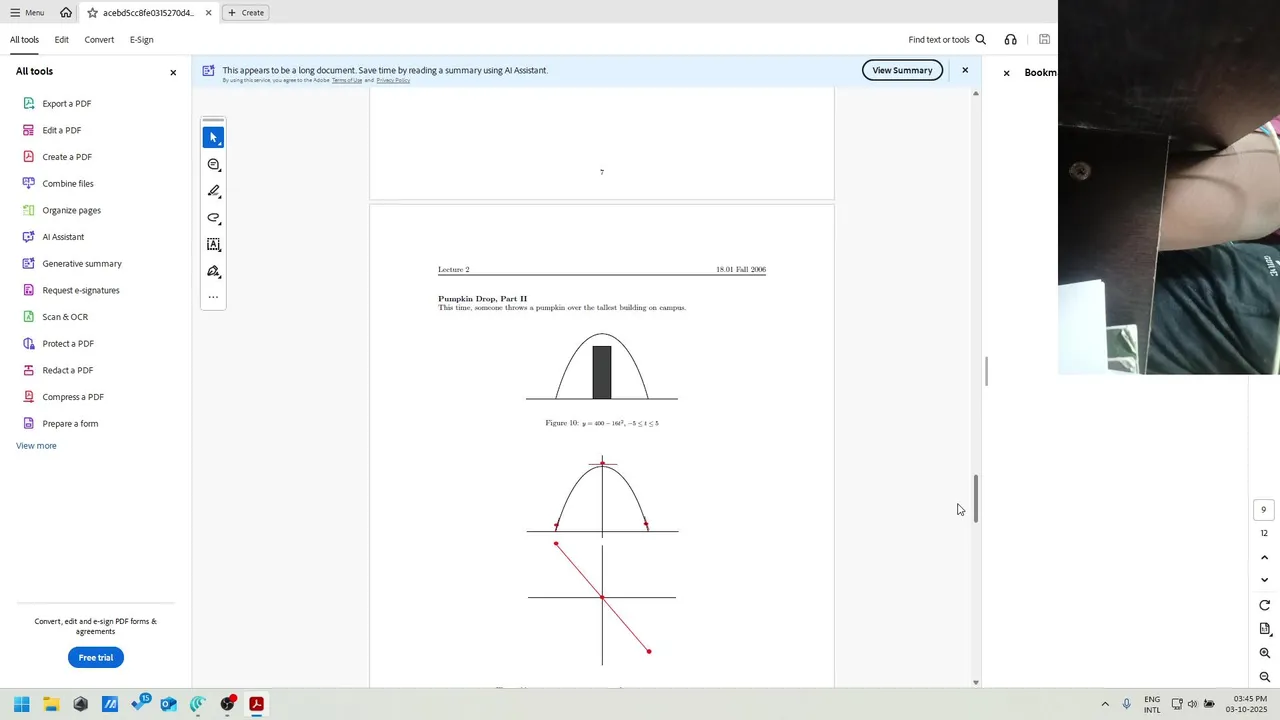This screenshot has height=720, width=1280.
Task: Open more quick tools ellipsis
Action: [x=213, y=297]
